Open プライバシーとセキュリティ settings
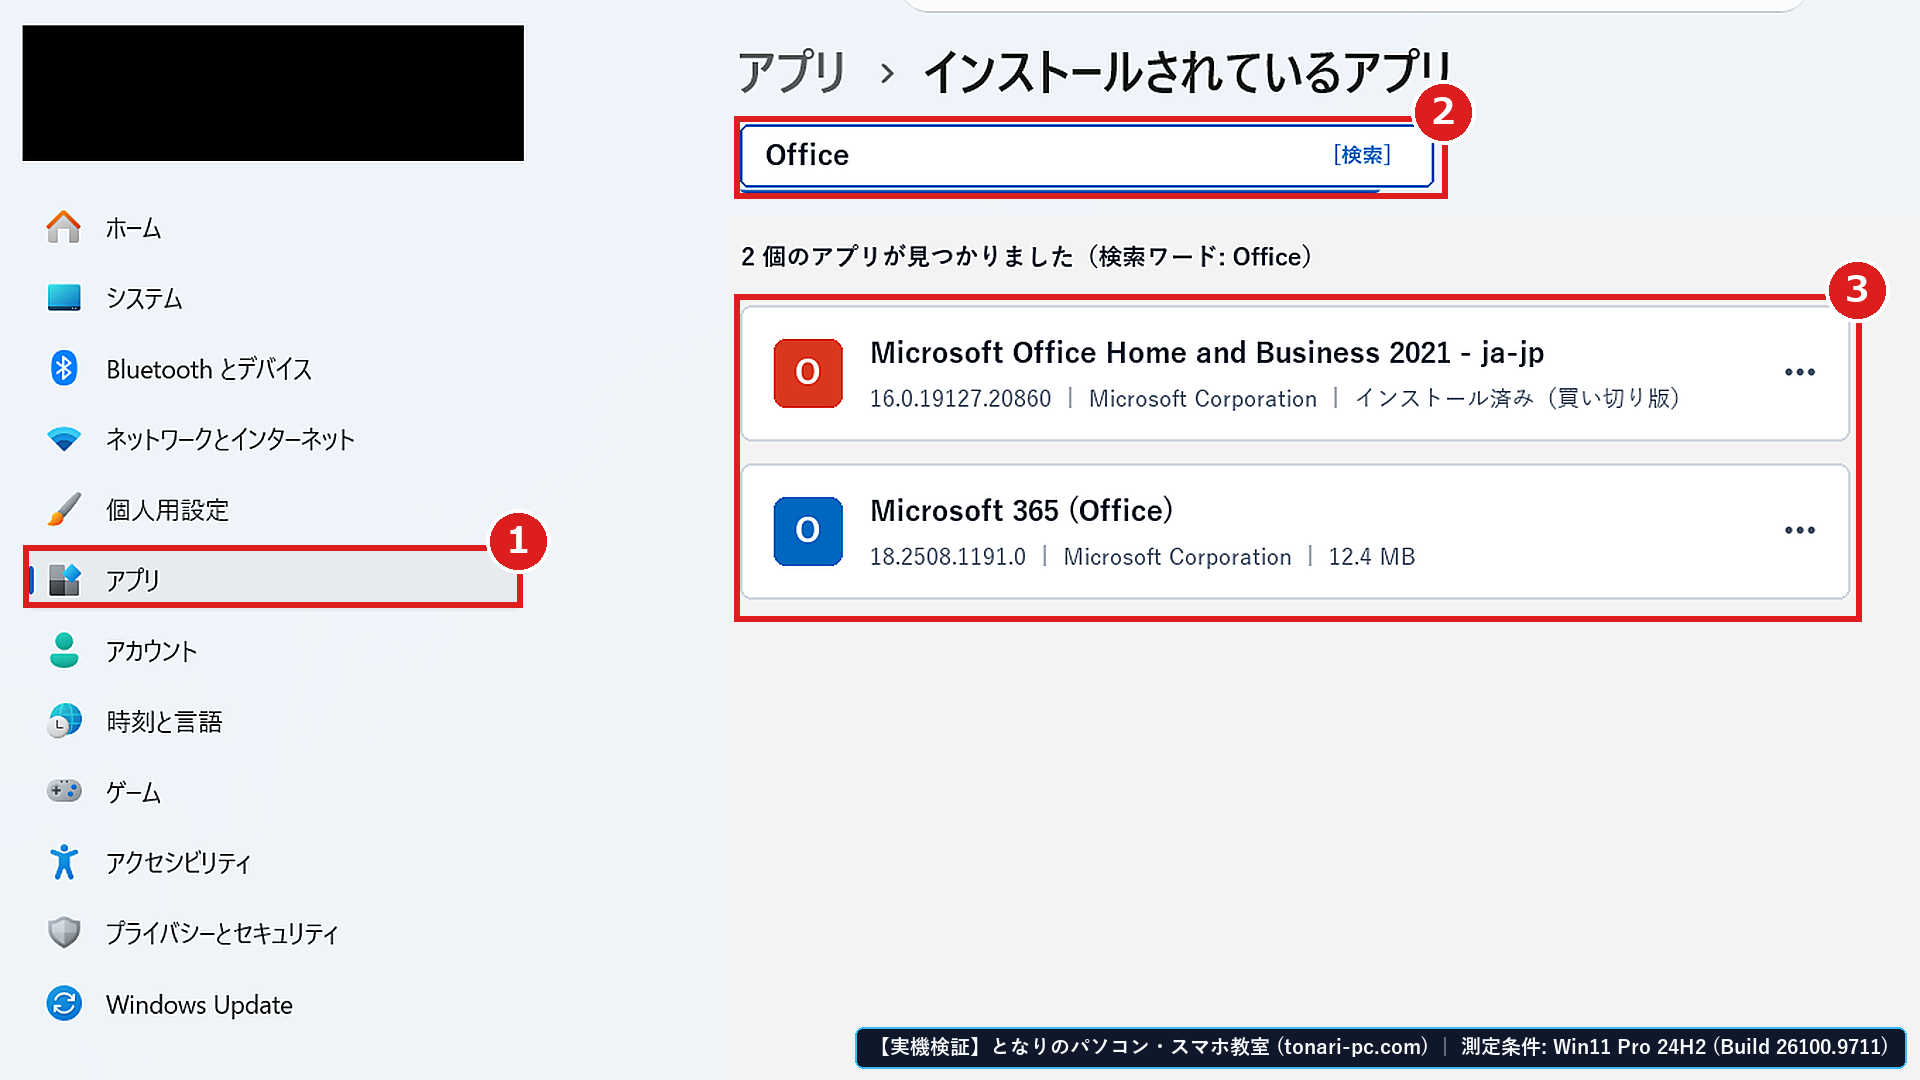Image resolution: width=1920 pixels, height=1080 pixels. [222, 933]
